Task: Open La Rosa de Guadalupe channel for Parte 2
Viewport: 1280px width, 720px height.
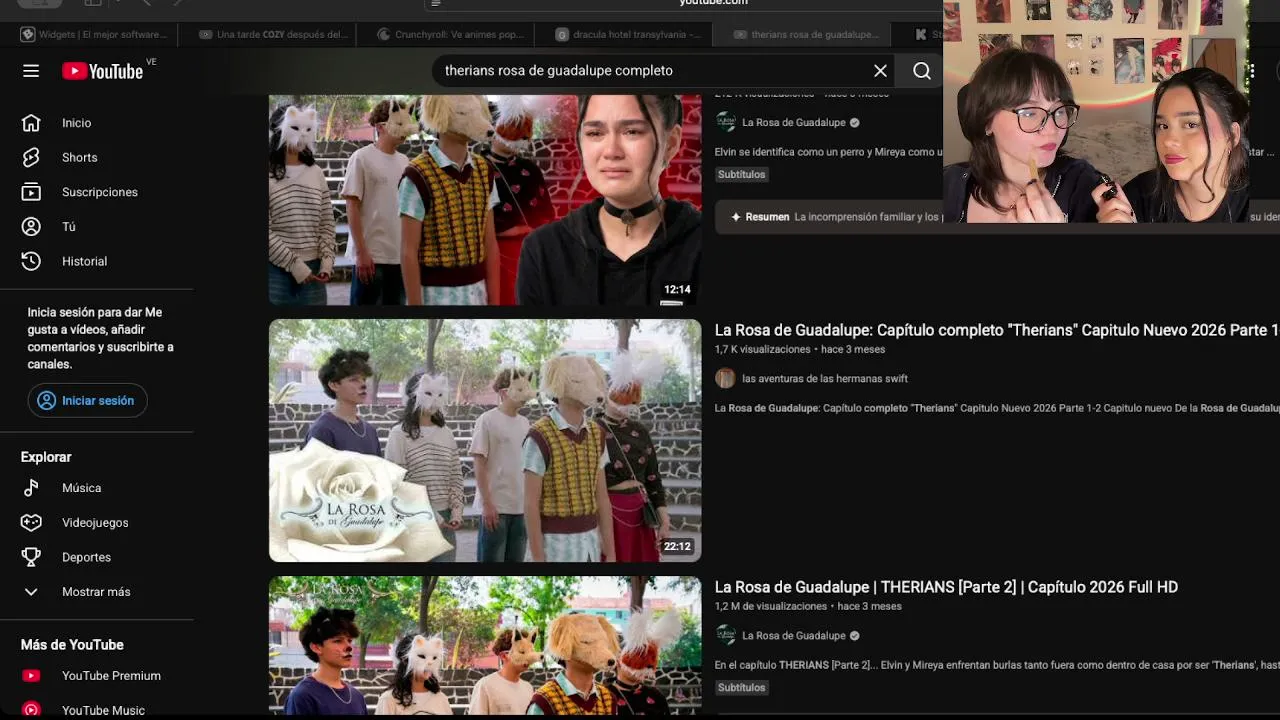Action: 794,636
